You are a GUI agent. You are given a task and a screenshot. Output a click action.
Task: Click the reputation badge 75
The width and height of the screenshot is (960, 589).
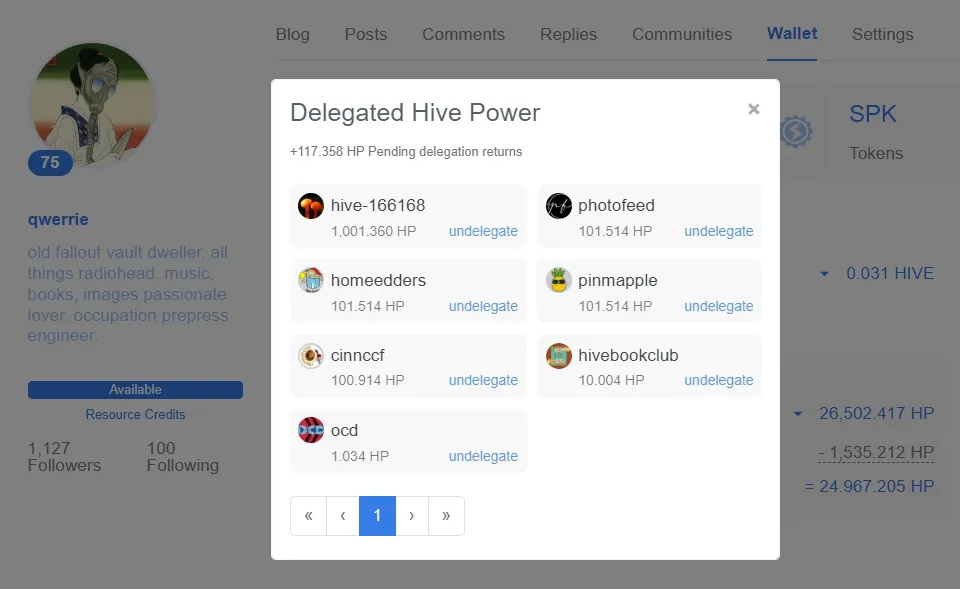[50, 163]
